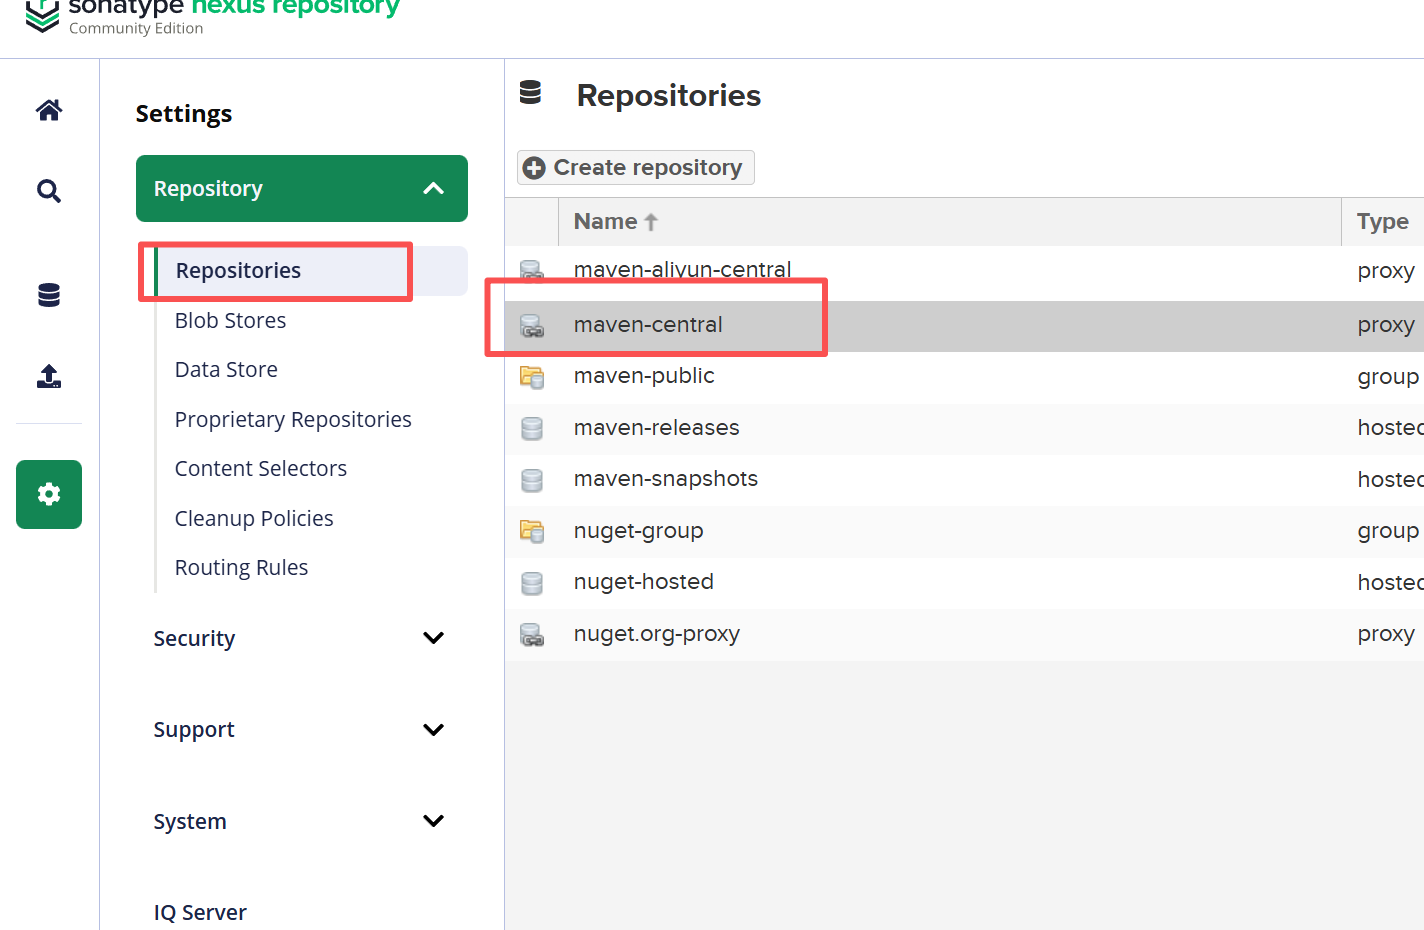The height and width of the screenshot is (930, 1424).
Task: Sort by the Name column arrow
Action: click(x=651, y=222)
